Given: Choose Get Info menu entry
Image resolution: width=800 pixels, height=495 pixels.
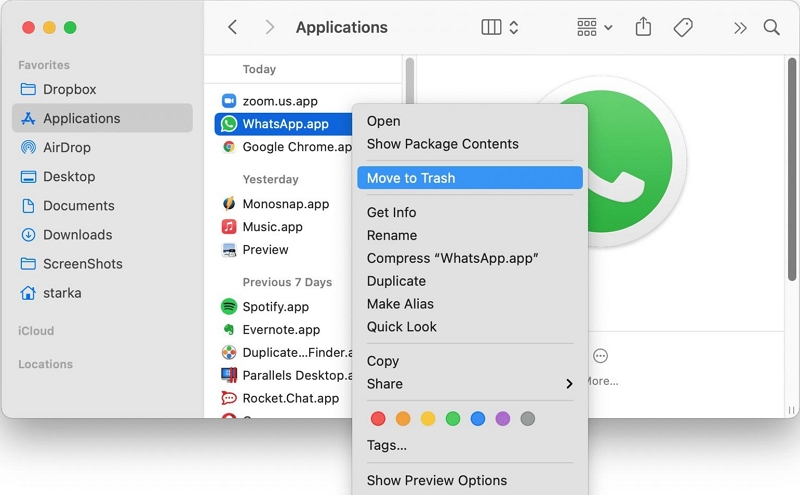Looking at the screenshot, I should click(469, 212).
